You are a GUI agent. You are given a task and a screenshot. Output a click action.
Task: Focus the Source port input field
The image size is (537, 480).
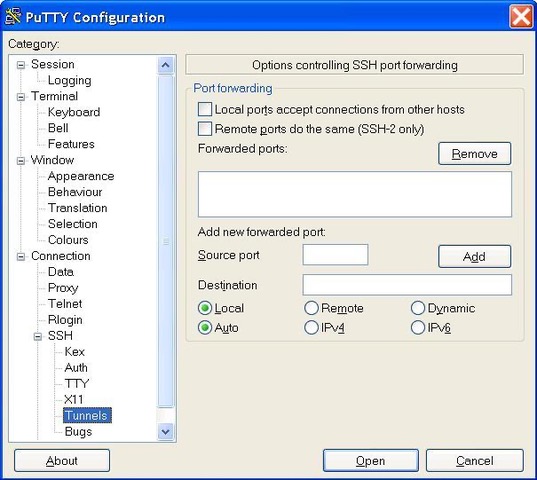(x=336, y=255)
